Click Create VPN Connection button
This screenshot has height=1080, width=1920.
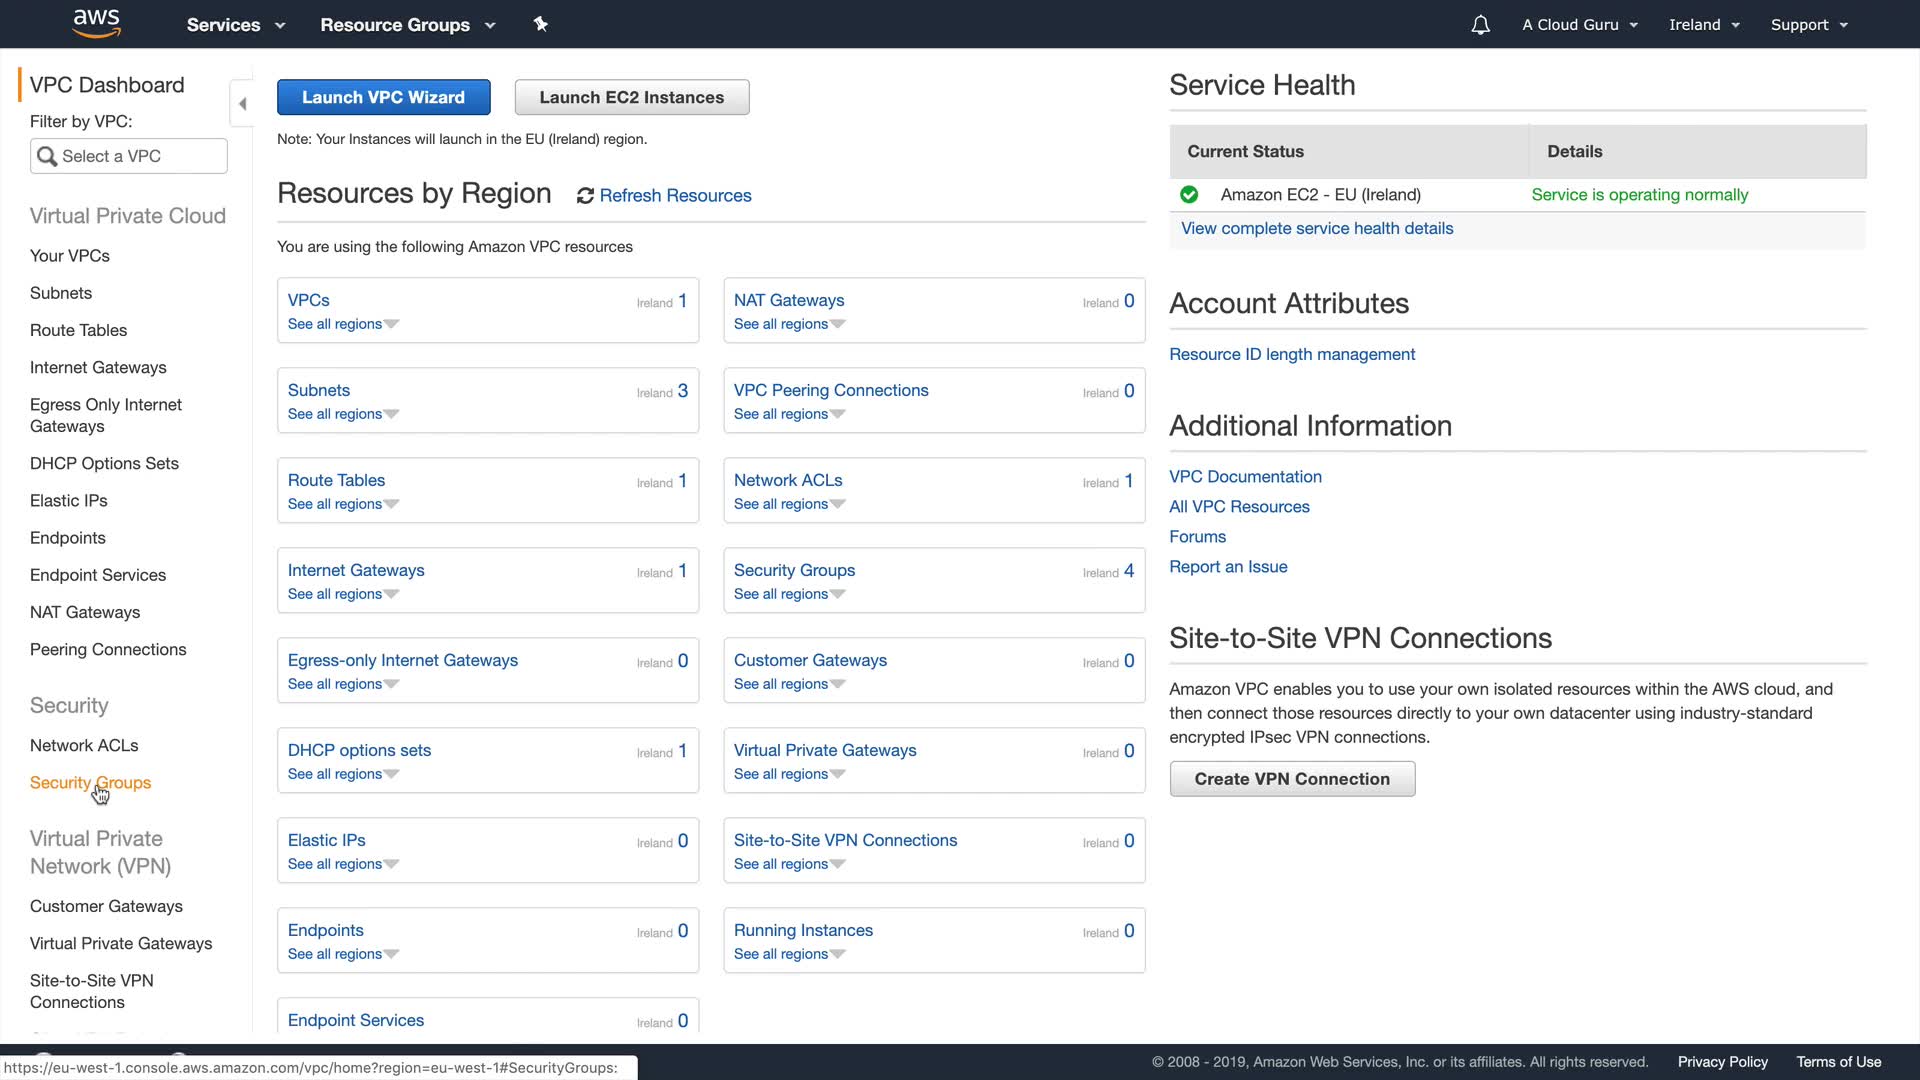click(1291, 779)
